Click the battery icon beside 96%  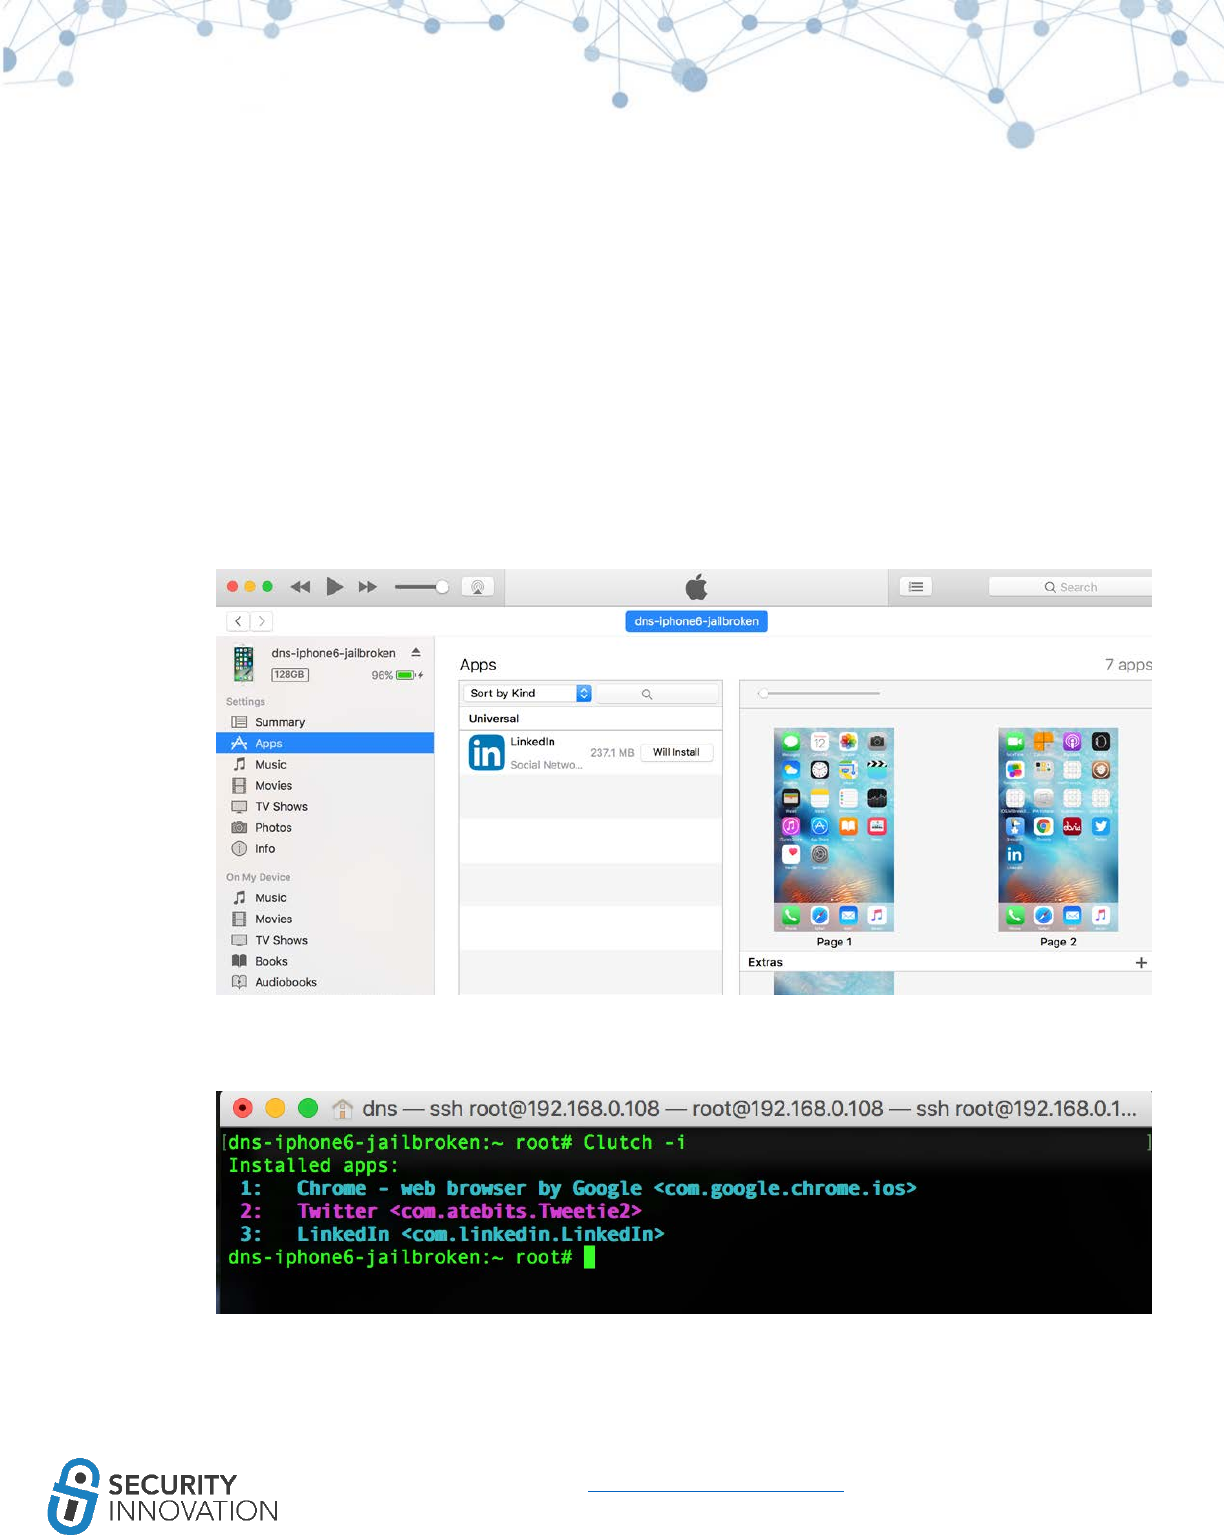click(x=406, y=675)
